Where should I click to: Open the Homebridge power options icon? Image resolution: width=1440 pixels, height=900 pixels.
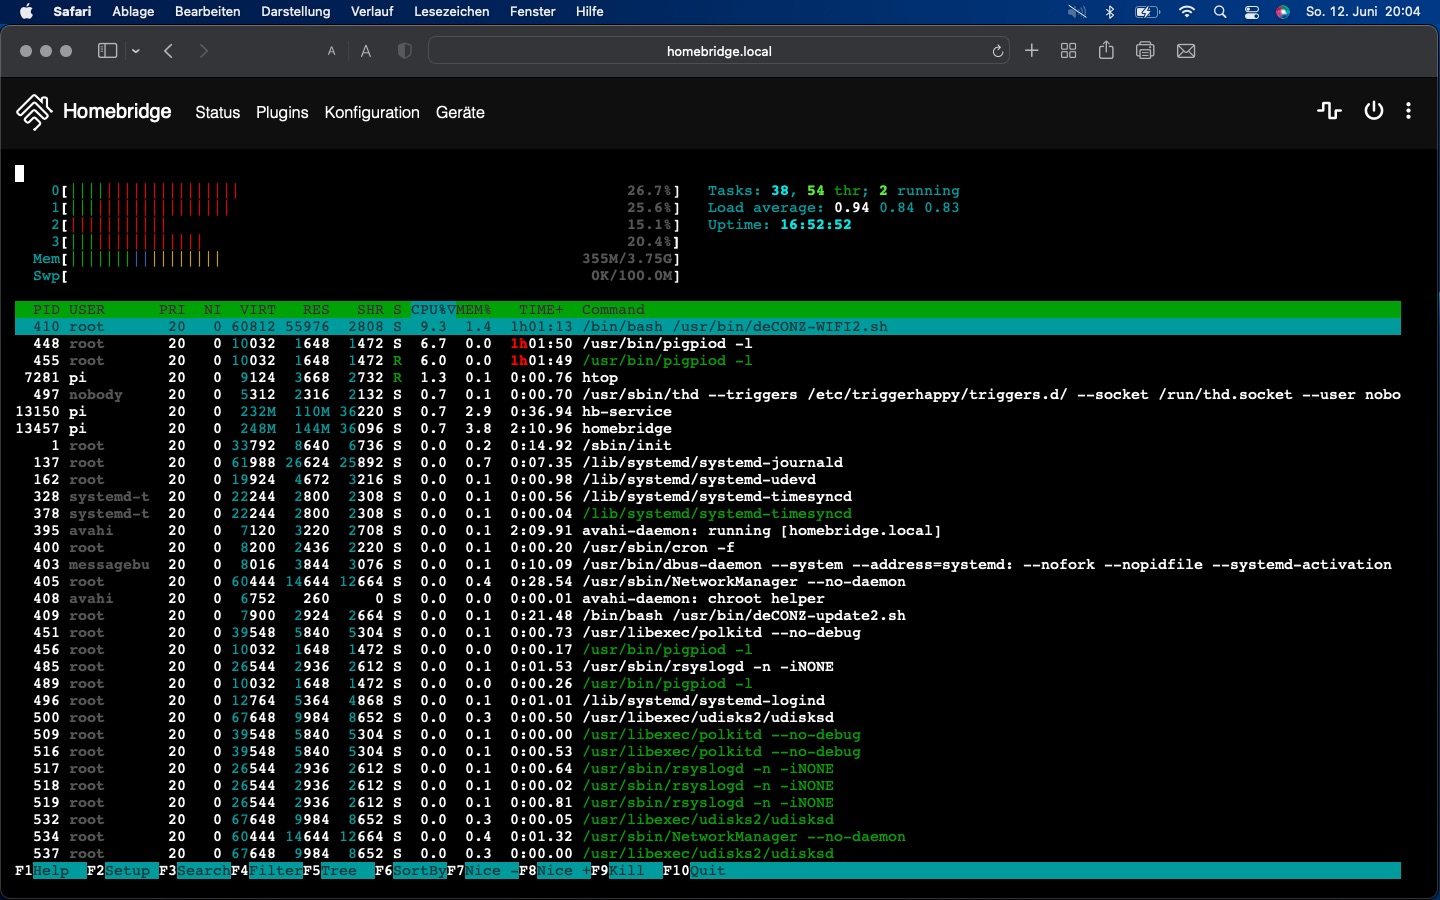pyautogui.click(x=1374, y=111)
